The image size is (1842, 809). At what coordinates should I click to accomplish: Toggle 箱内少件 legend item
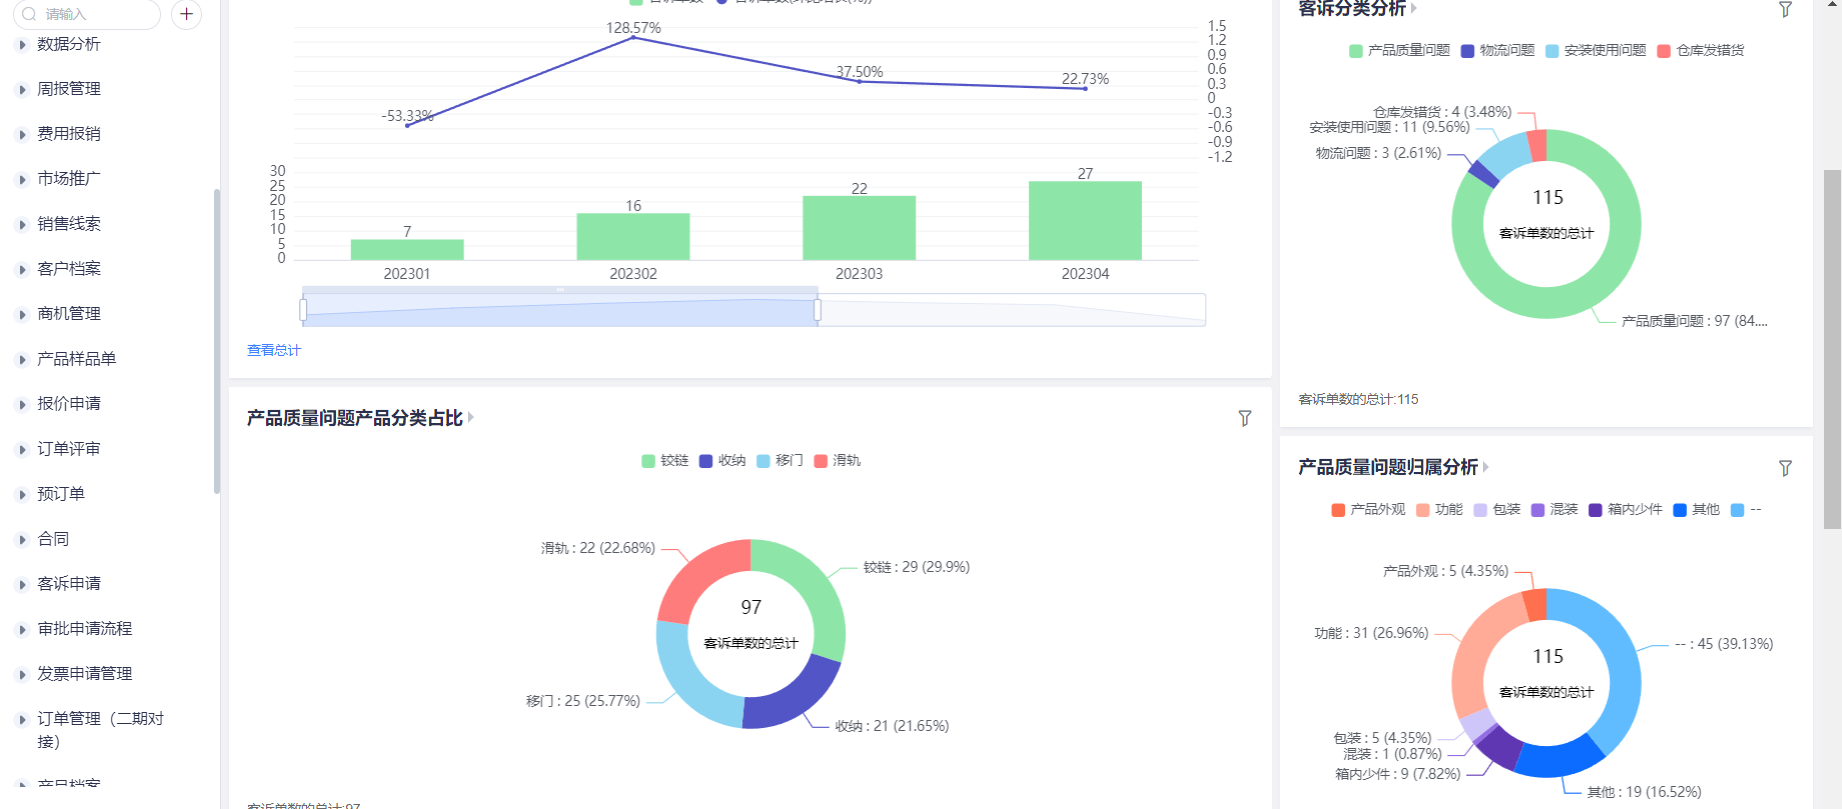point(1625,510)
